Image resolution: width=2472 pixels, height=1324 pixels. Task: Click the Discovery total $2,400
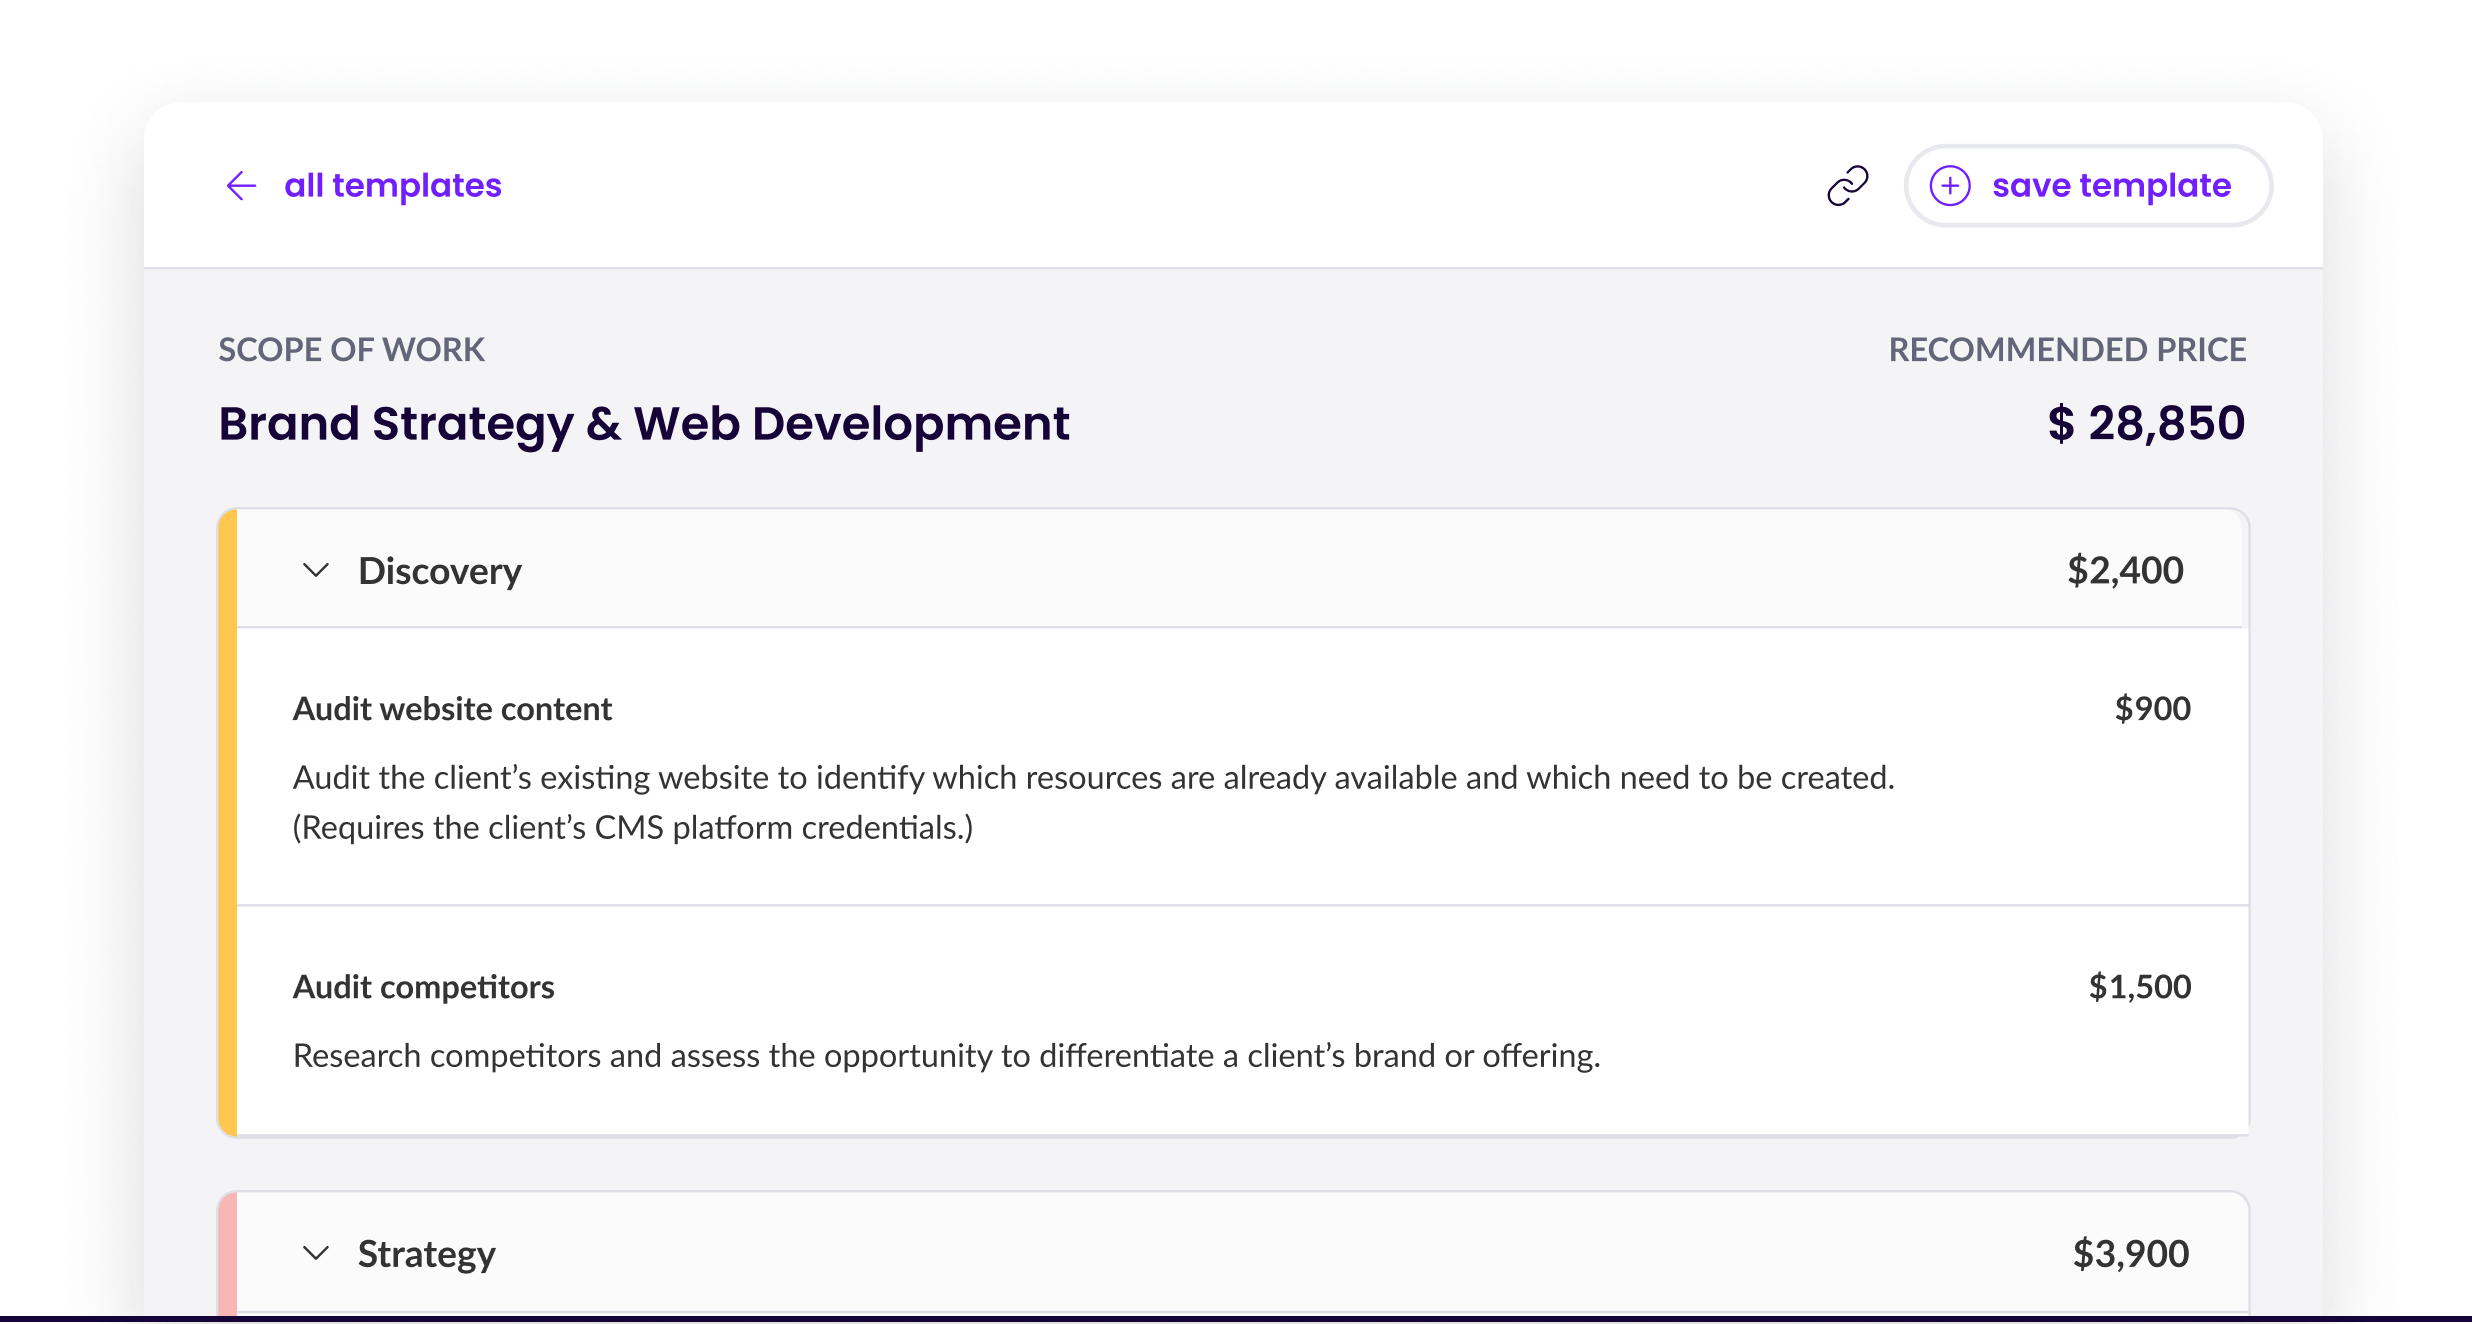pos(2125,571)
